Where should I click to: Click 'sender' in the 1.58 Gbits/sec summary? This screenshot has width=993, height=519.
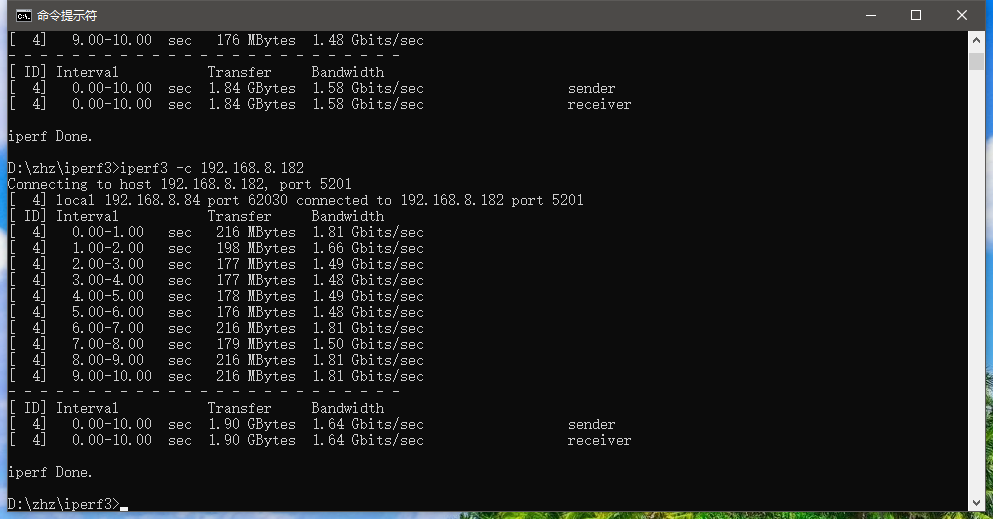591,88
